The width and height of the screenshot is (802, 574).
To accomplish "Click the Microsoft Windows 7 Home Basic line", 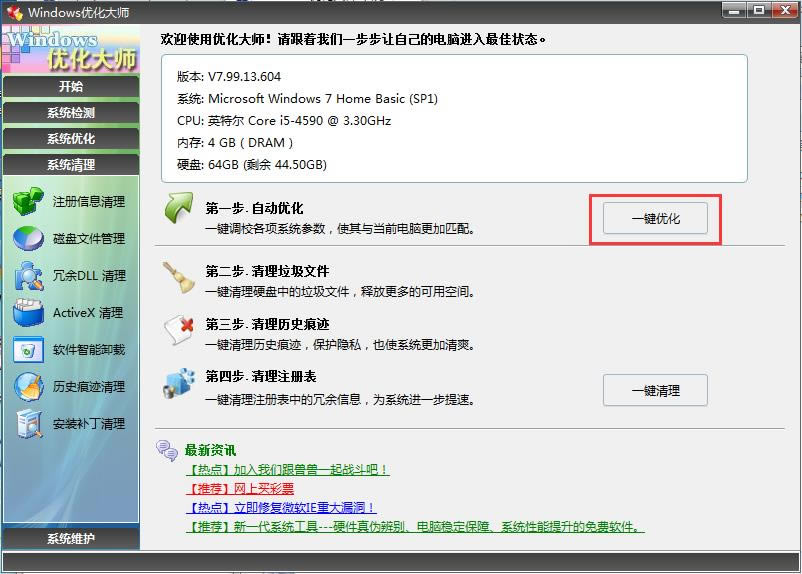I will point(307,99).
